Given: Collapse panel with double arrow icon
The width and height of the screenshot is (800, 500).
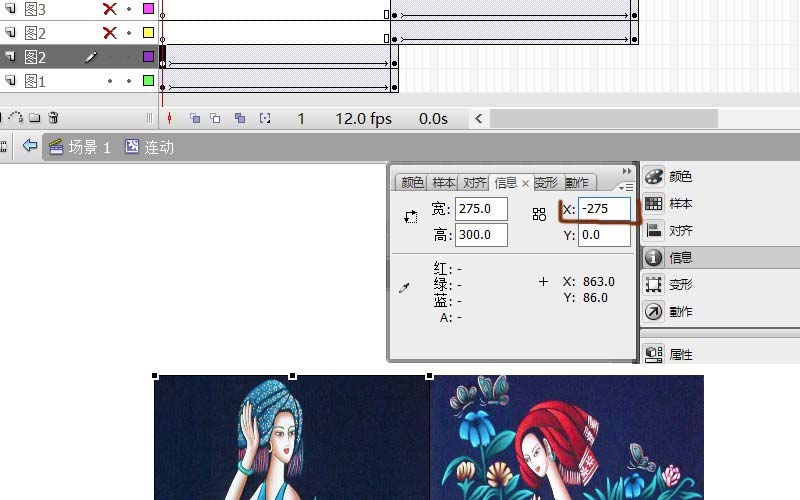Looking at the screenshot, I should 627,171.
